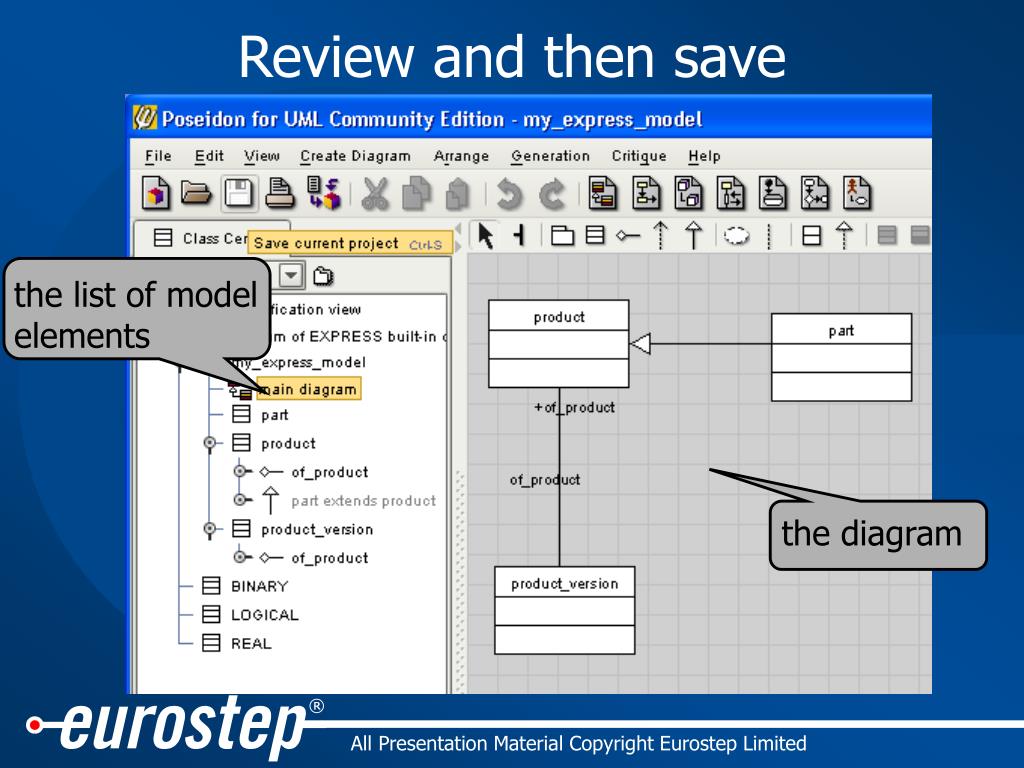Screen dimensions: 1024x768
Task: Open the navigator view dropdown arrow
Action: (291, 276)
